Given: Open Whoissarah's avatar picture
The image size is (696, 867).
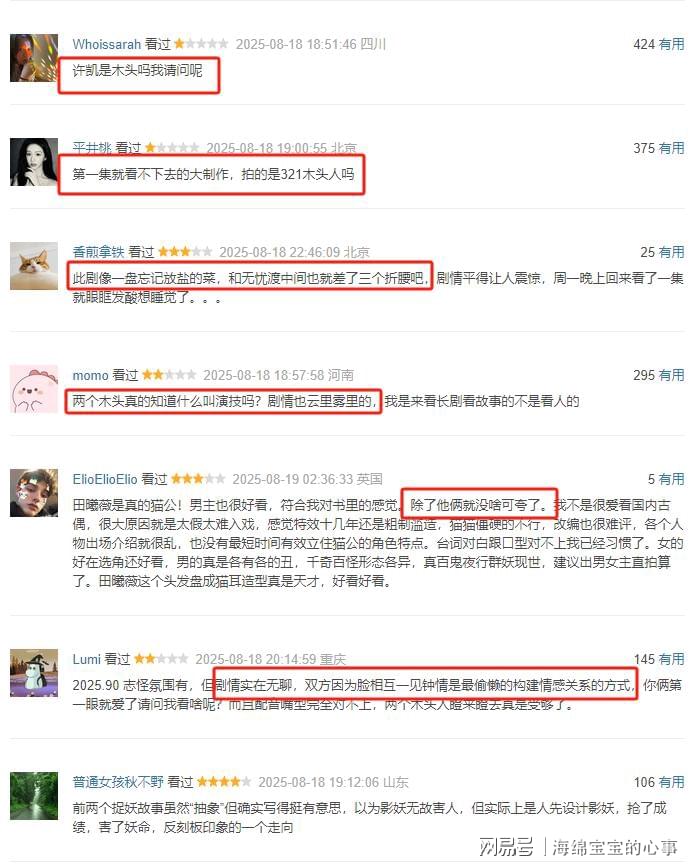Looking at the screenshot, I should tap(34, 58).
